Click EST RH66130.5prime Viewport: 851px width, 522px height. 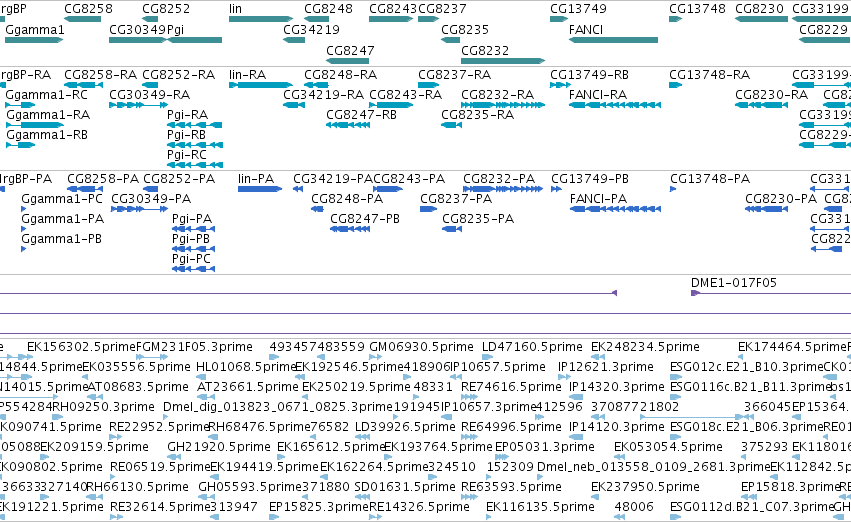(x=137, y=488)
